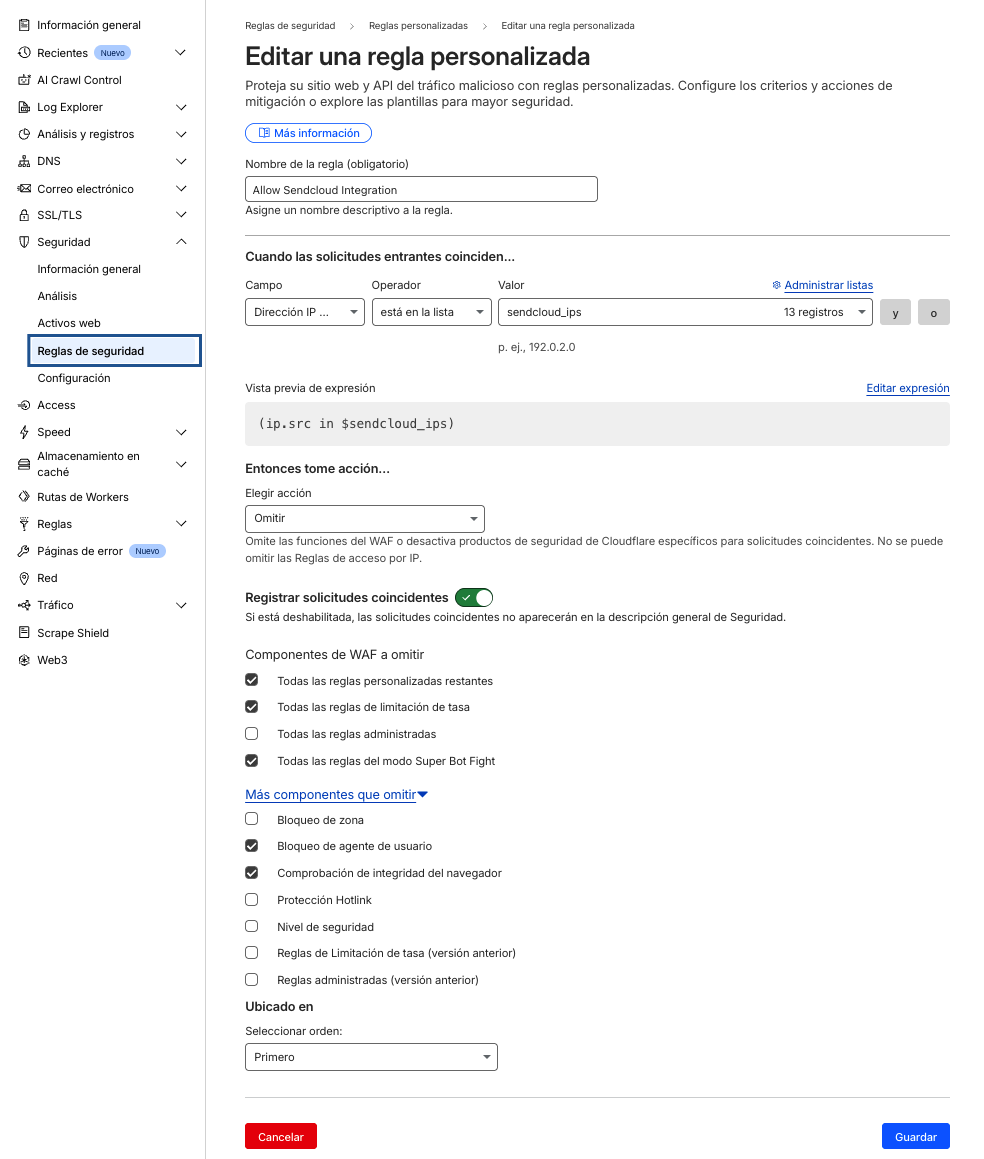This screenshot has height=1159, width=984.
Task: Open Rutas de Workers via its icon
Action: (x=22, y=496)
